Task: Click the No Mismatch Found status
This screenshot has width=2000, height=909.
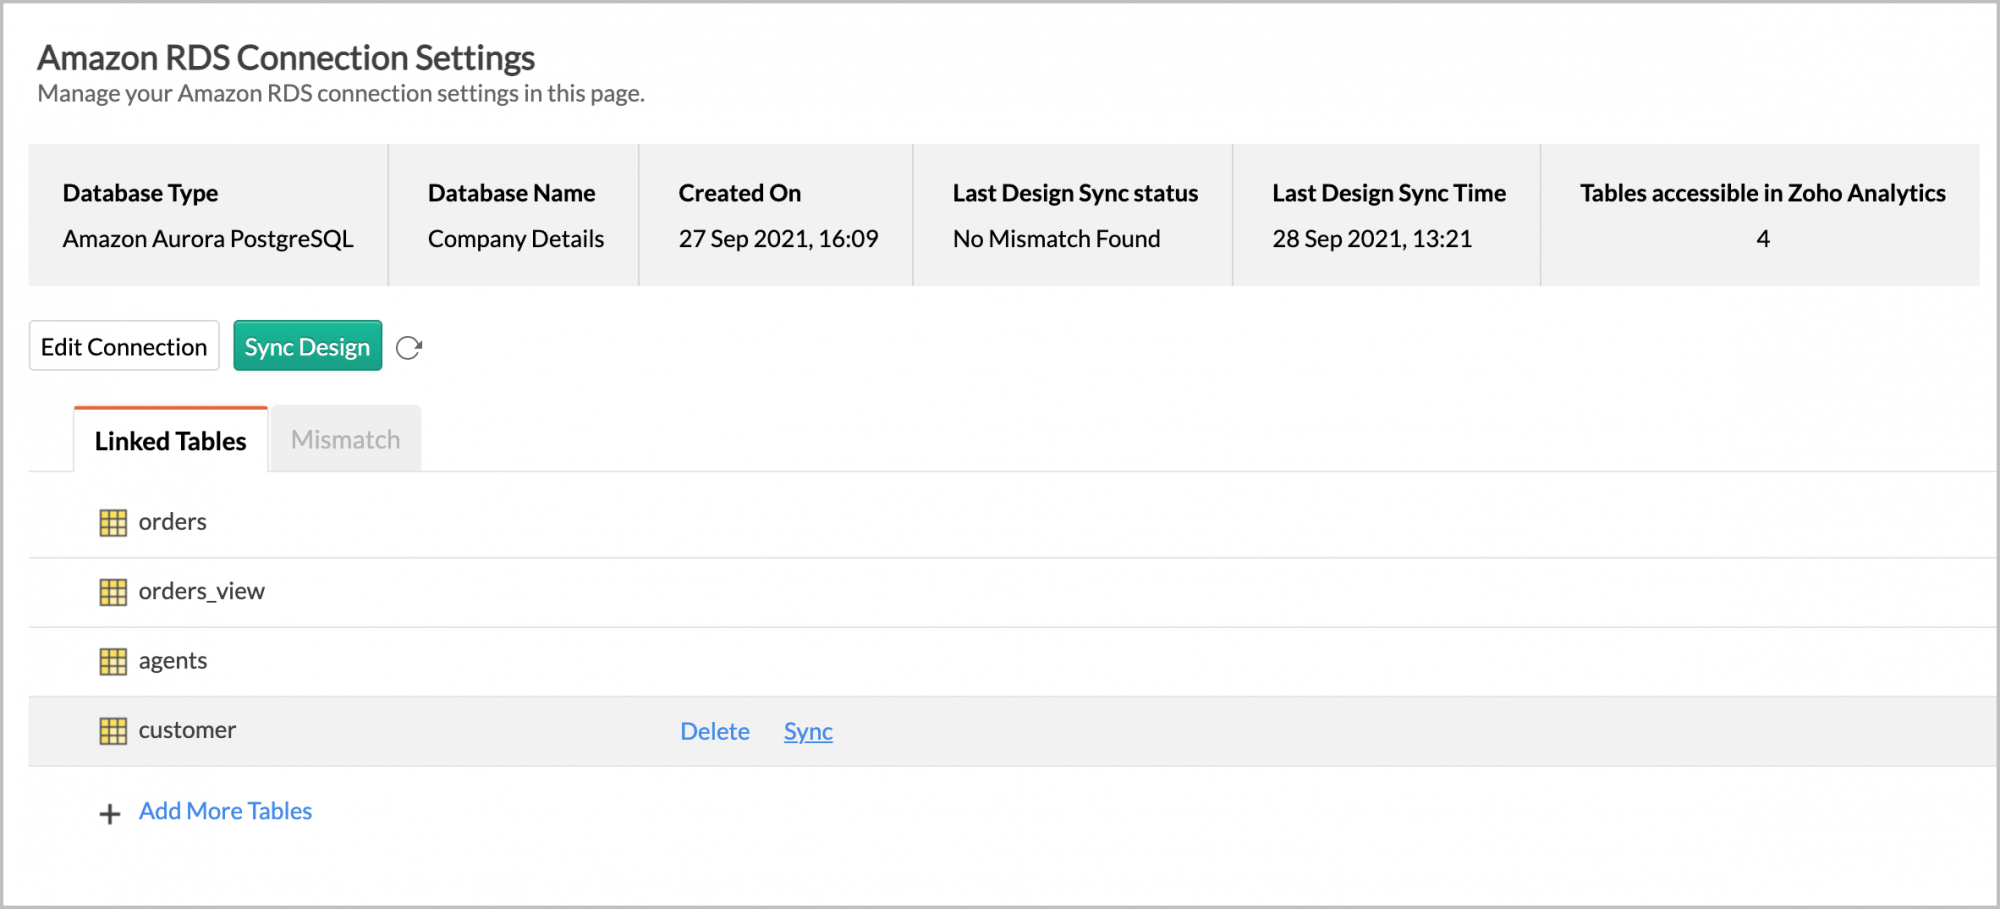Action: [x=1056, y=239]
